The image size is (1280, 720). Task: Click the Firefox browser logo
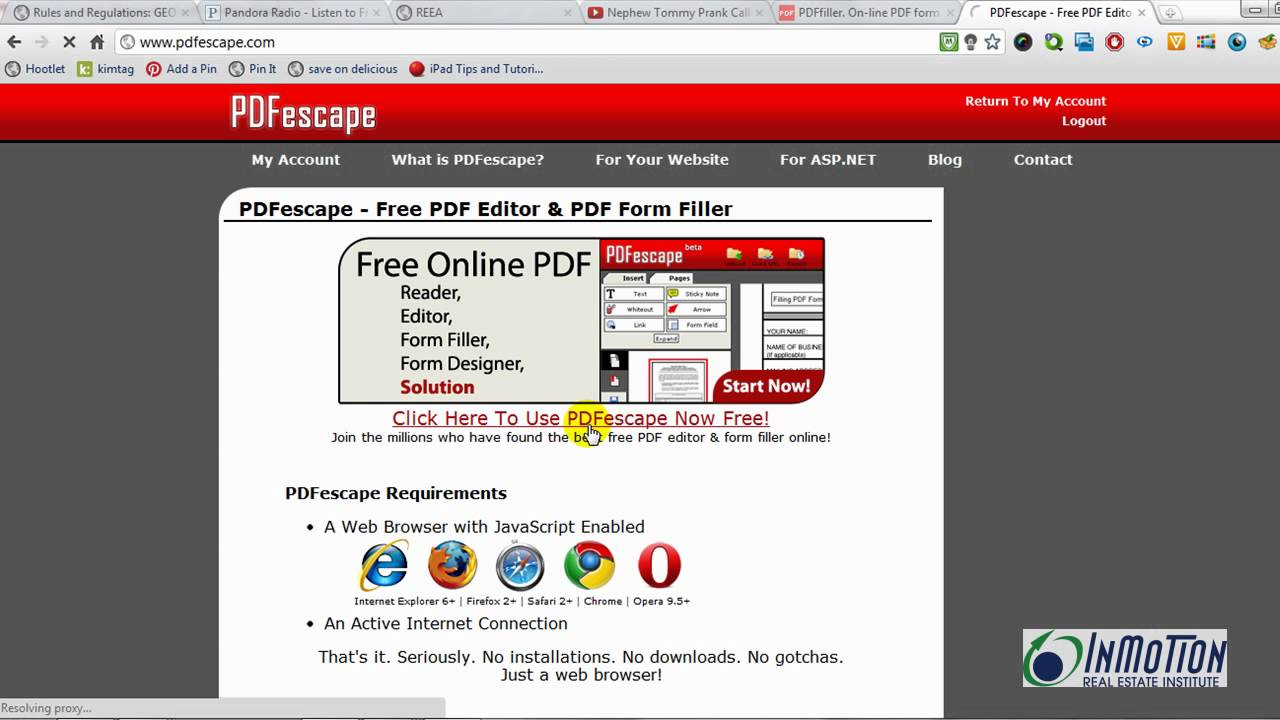453,566
